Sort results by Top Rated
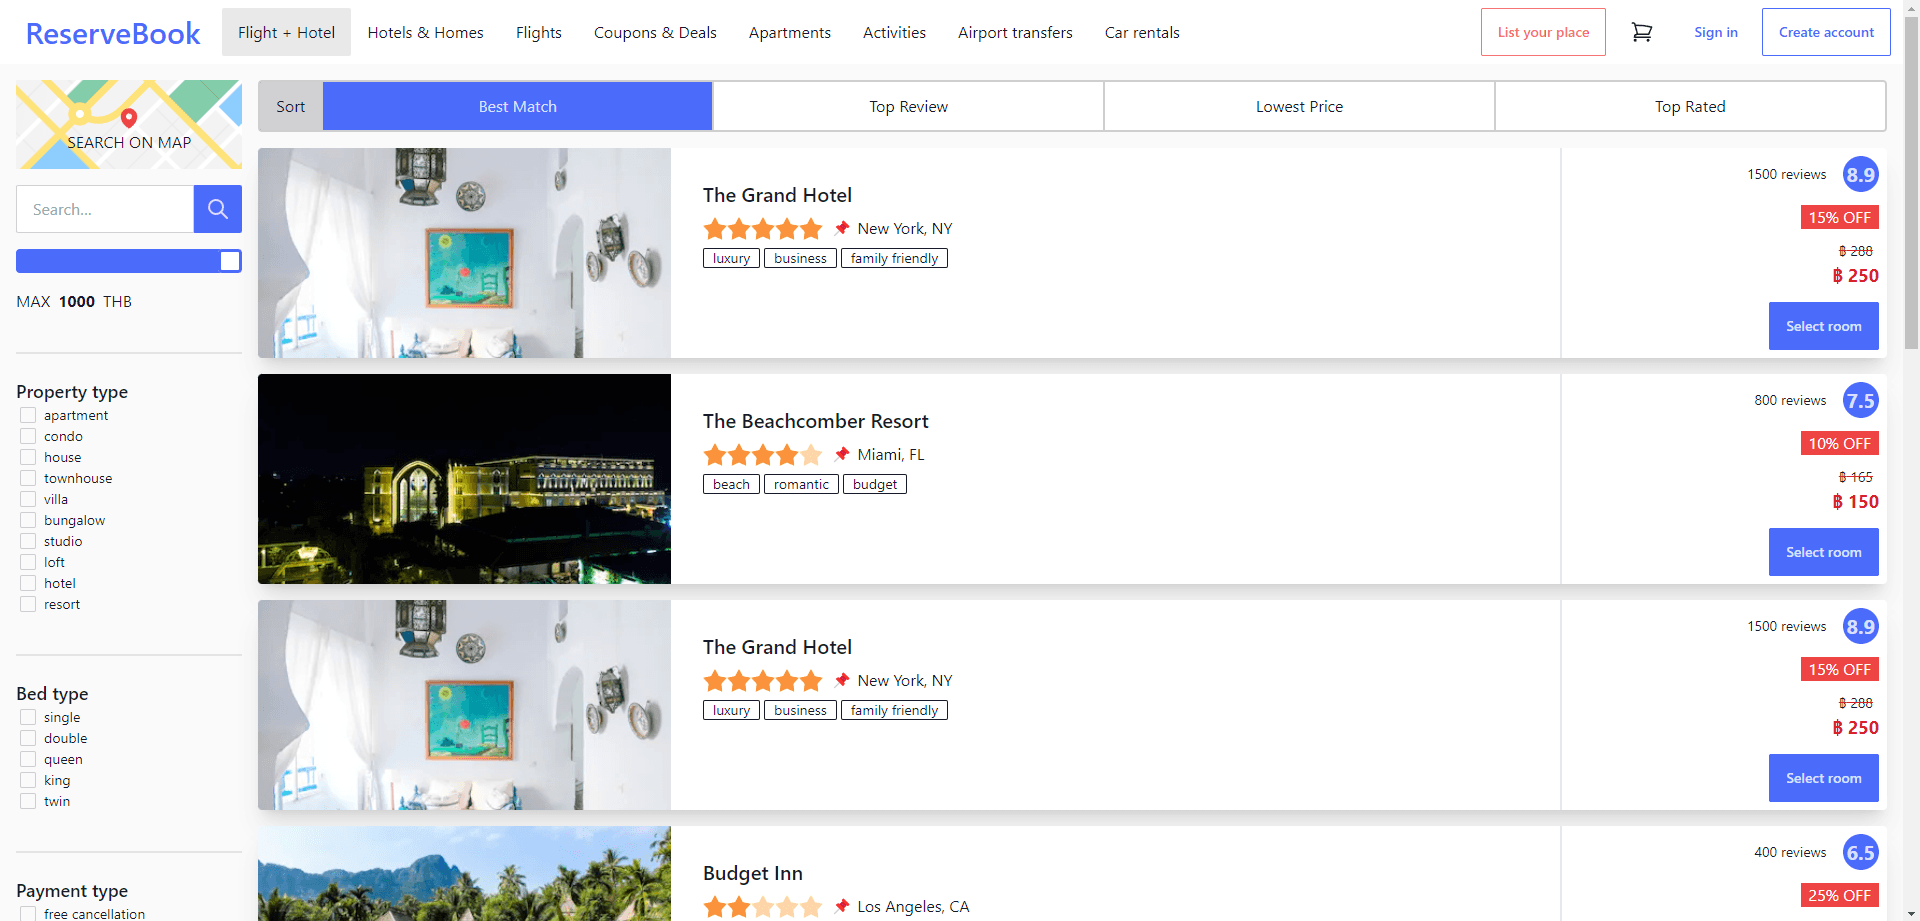Image resolution: width=1920 pixels, height=921 pixels. point(1690,106)
